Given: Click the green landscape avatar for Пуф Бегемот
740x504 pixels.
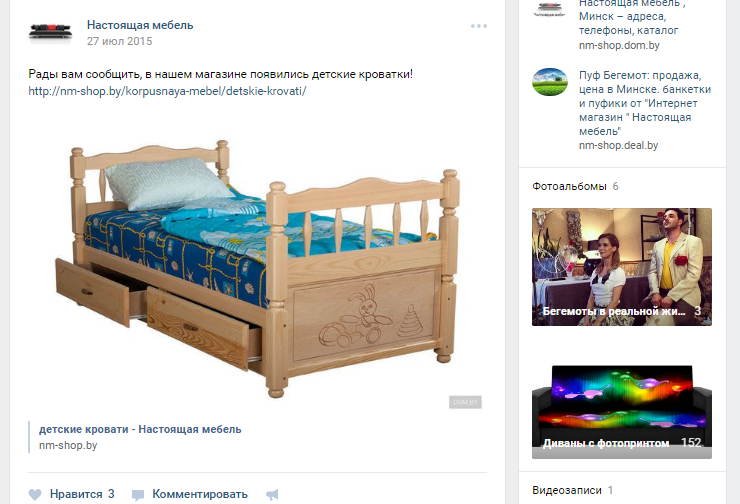Looking at the screenshot, I should 550,82.
